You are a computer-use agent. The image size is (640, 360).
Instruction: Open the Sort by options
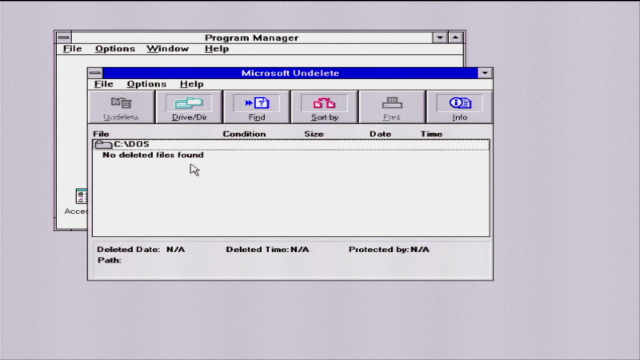coord(324,107)
